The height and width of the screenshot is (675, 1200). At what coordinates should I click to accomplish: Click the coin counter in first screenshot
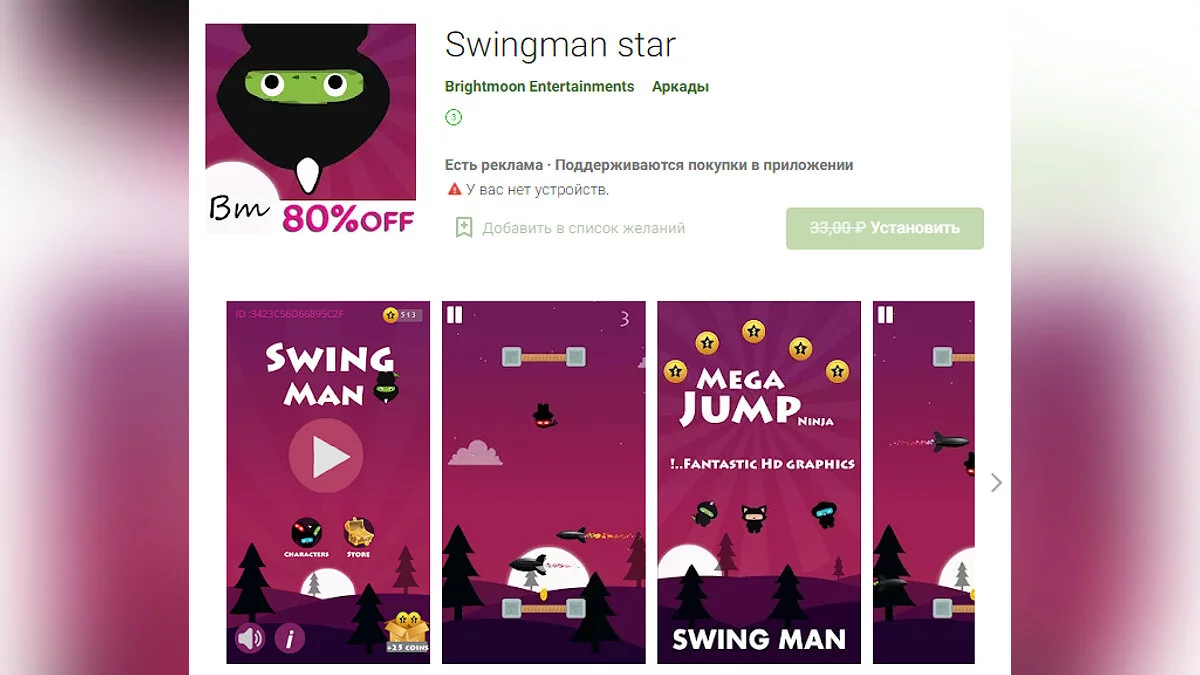tap(402, 315)
